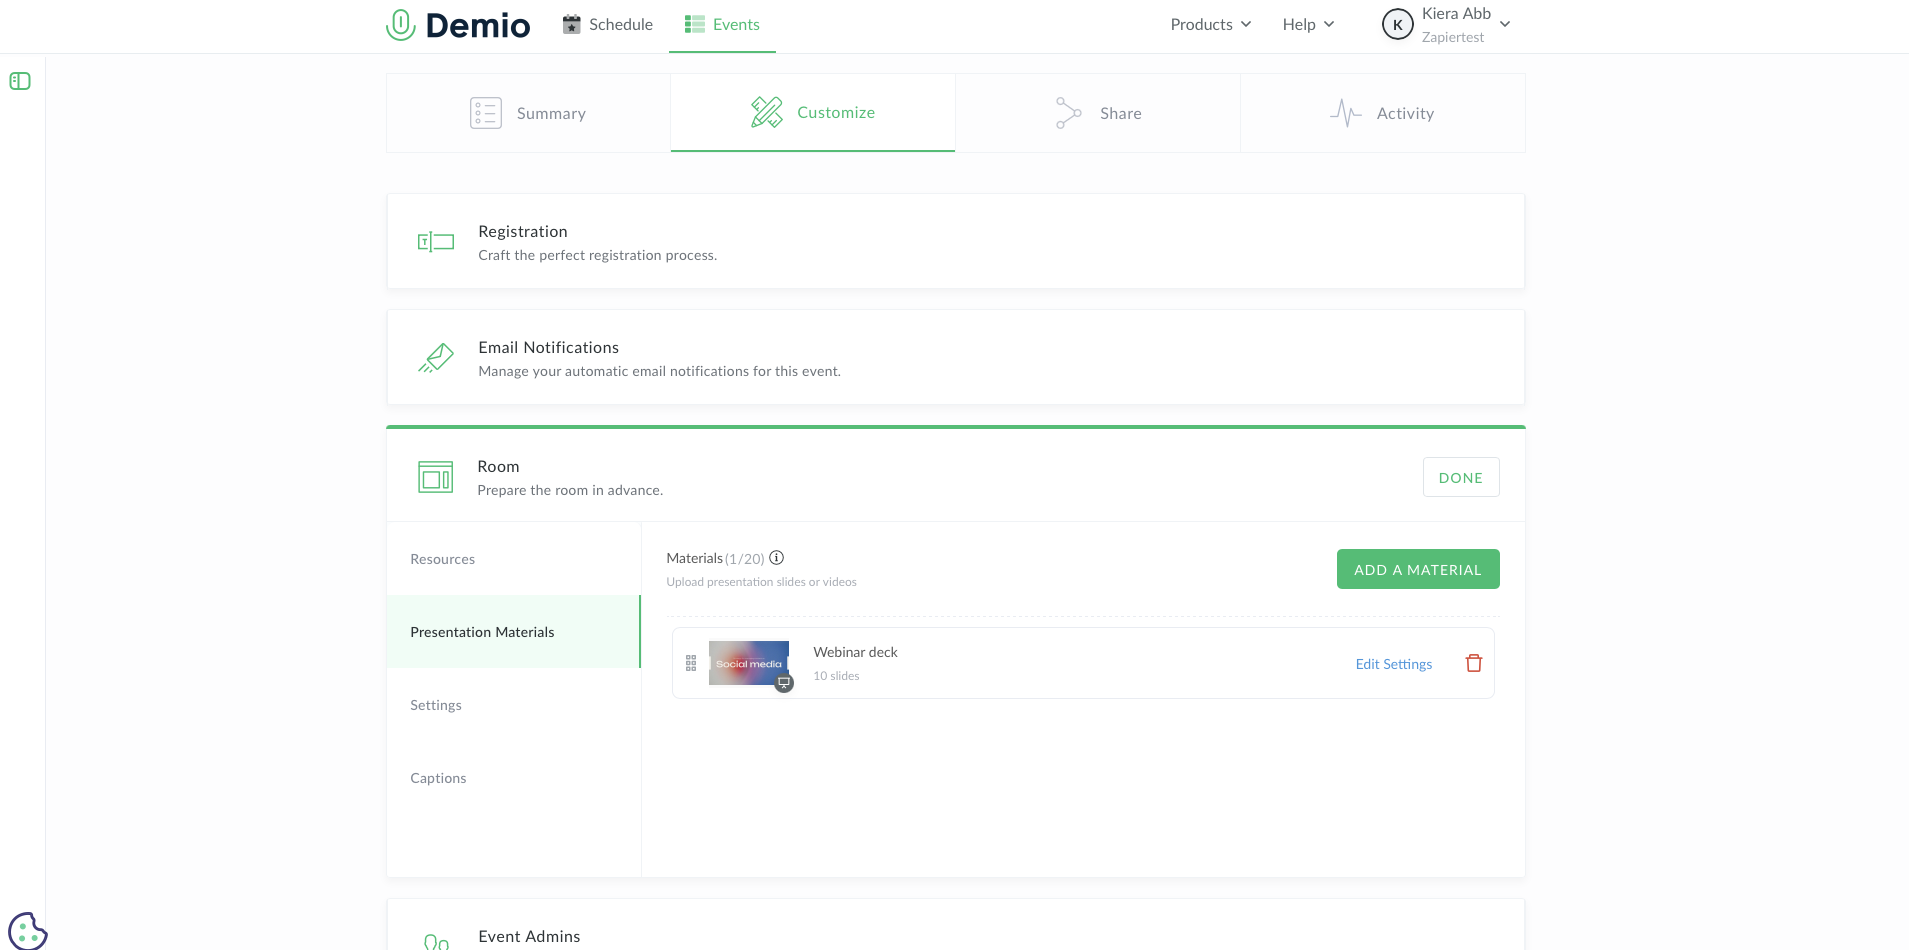
Task: Toggle the left sidebar panel icon
Action: tap(20, 81)
